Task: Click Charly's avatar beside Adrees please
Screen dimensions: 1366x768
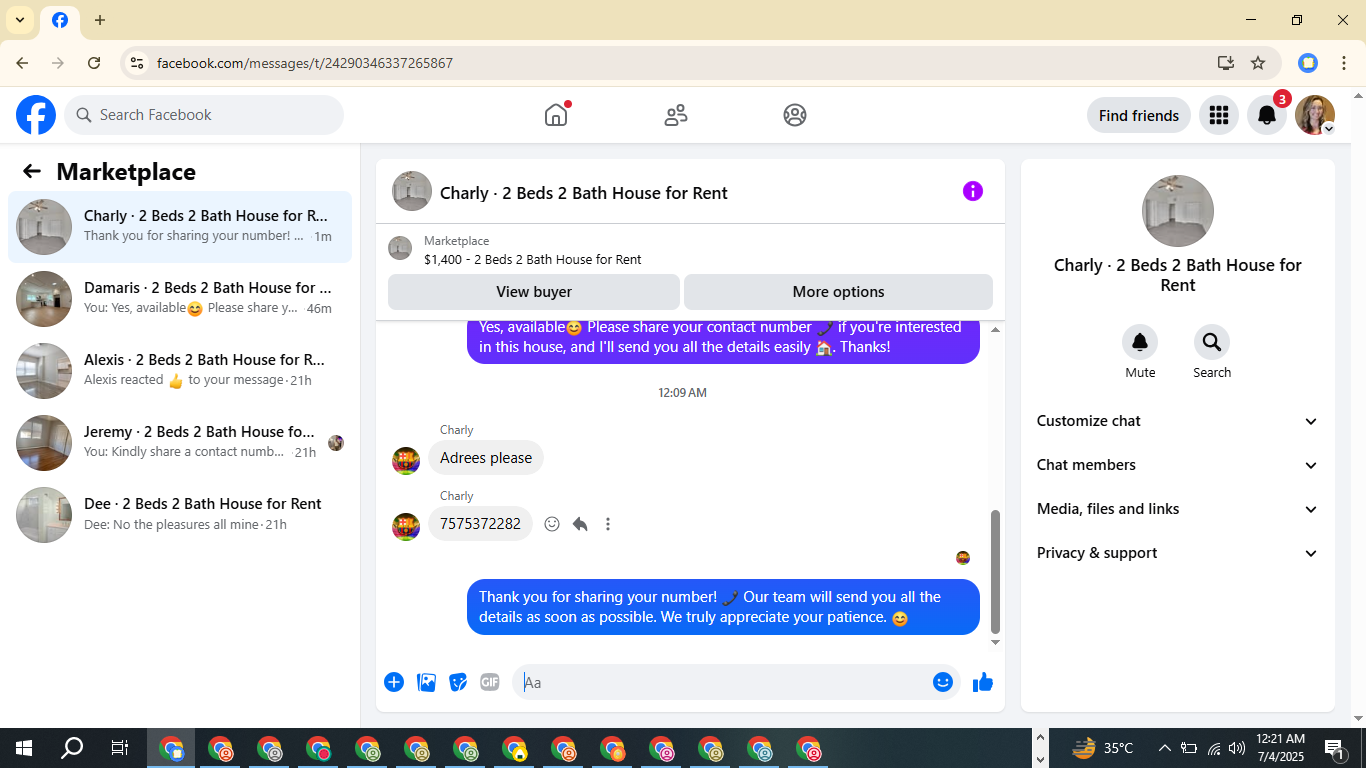Action: [406, 461]
